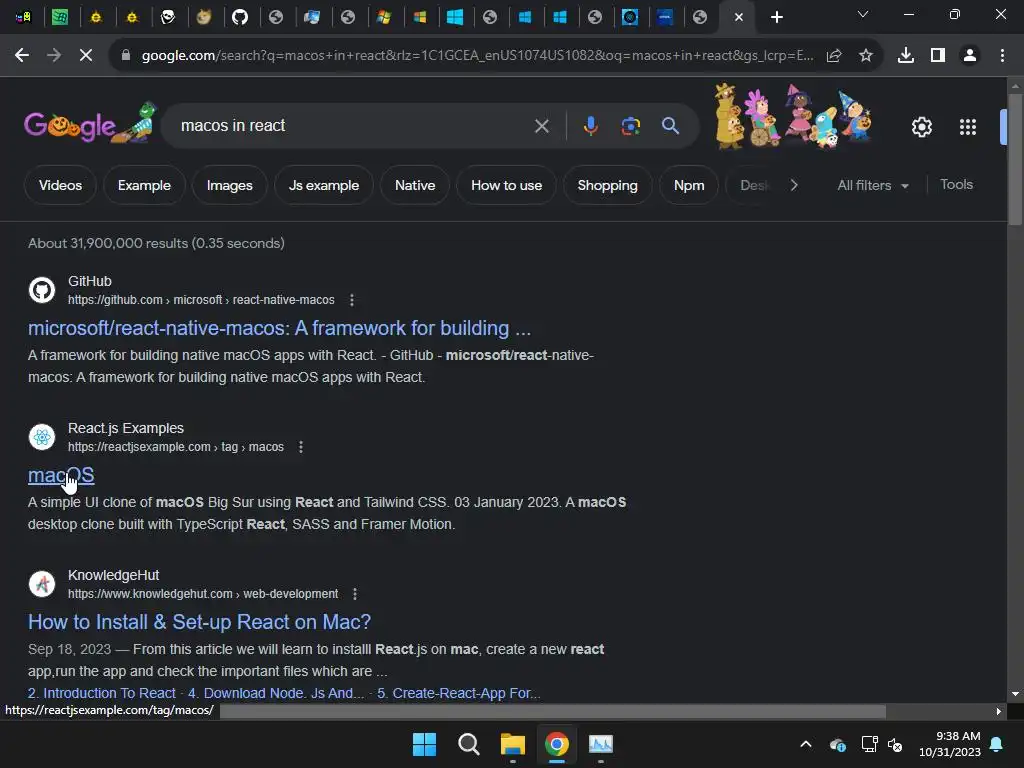The image size is (1024, 768).
Task: Select the Images filter chip
Action: [229, 185]
